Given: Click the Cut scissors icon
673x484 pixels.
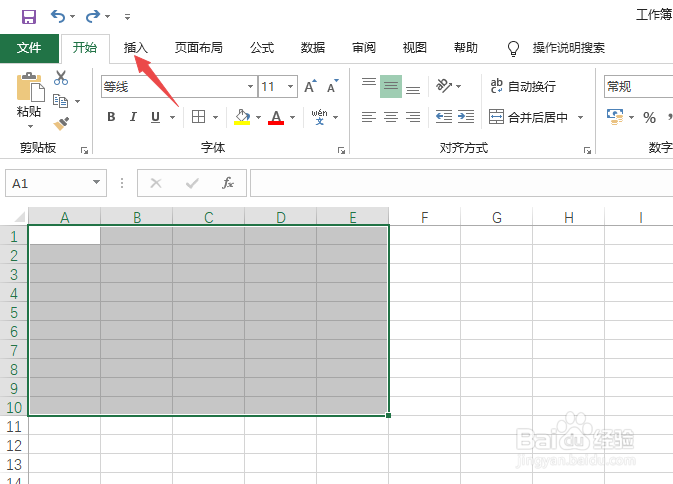Looking at the screenshot, I should [x=61, y=78].
